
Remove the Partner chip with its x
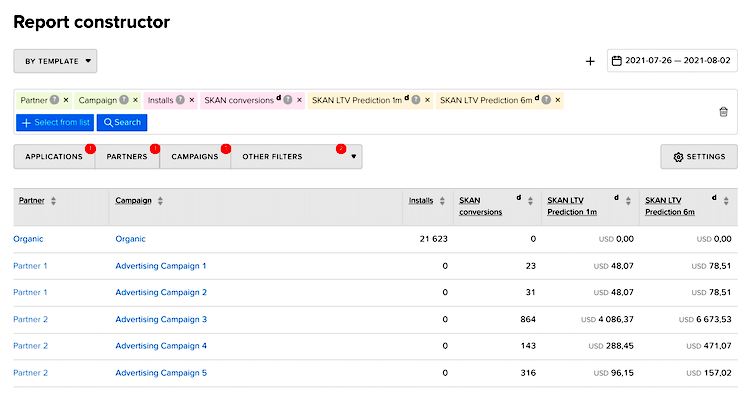(66, 100)
